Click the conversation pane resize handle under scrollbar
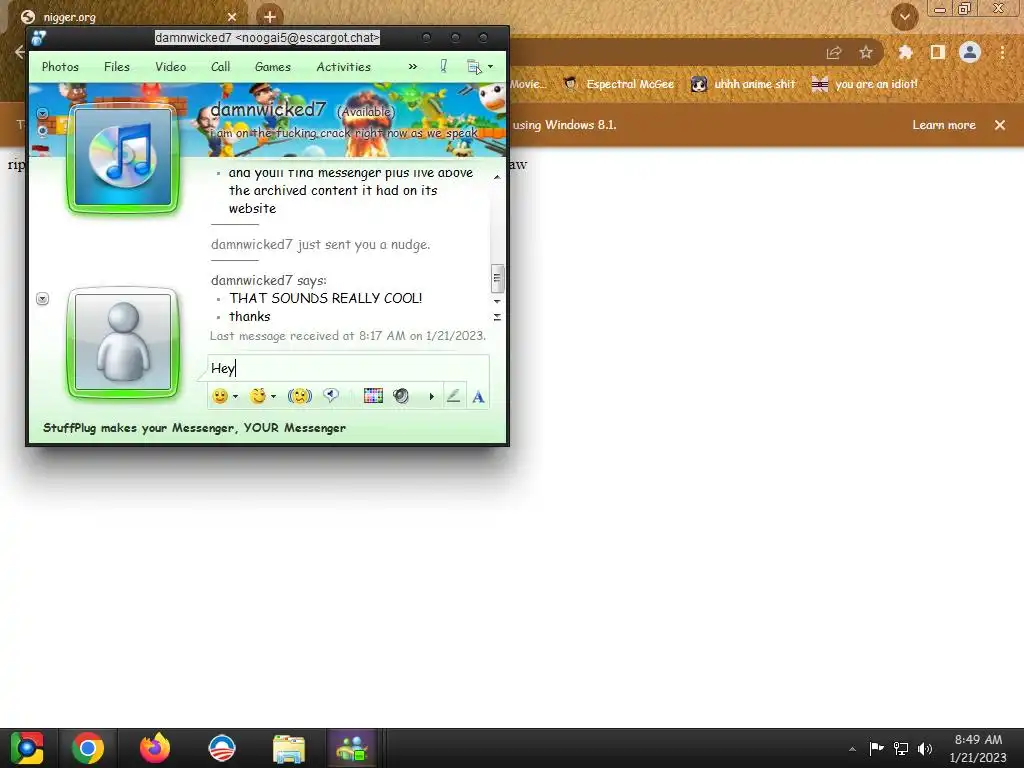 click(x=497, y=317)
